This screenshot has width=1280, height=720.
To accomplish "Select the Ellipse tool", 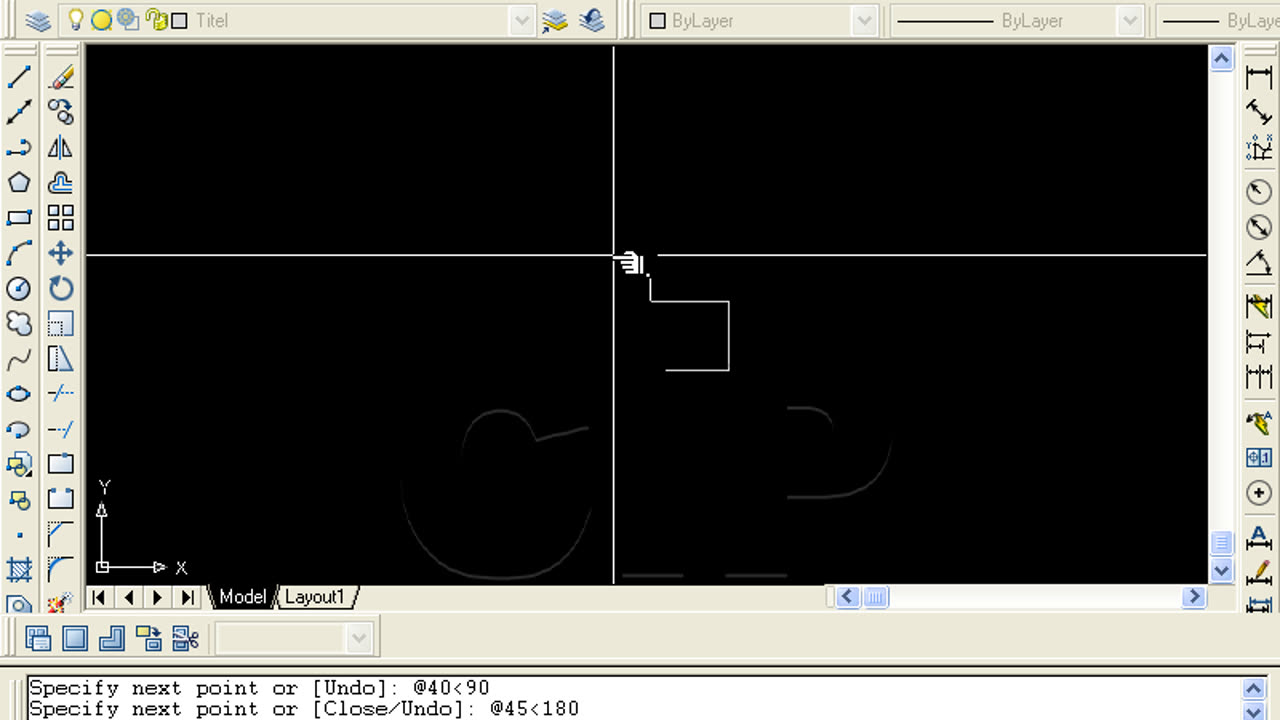I will tap(19, 394).
